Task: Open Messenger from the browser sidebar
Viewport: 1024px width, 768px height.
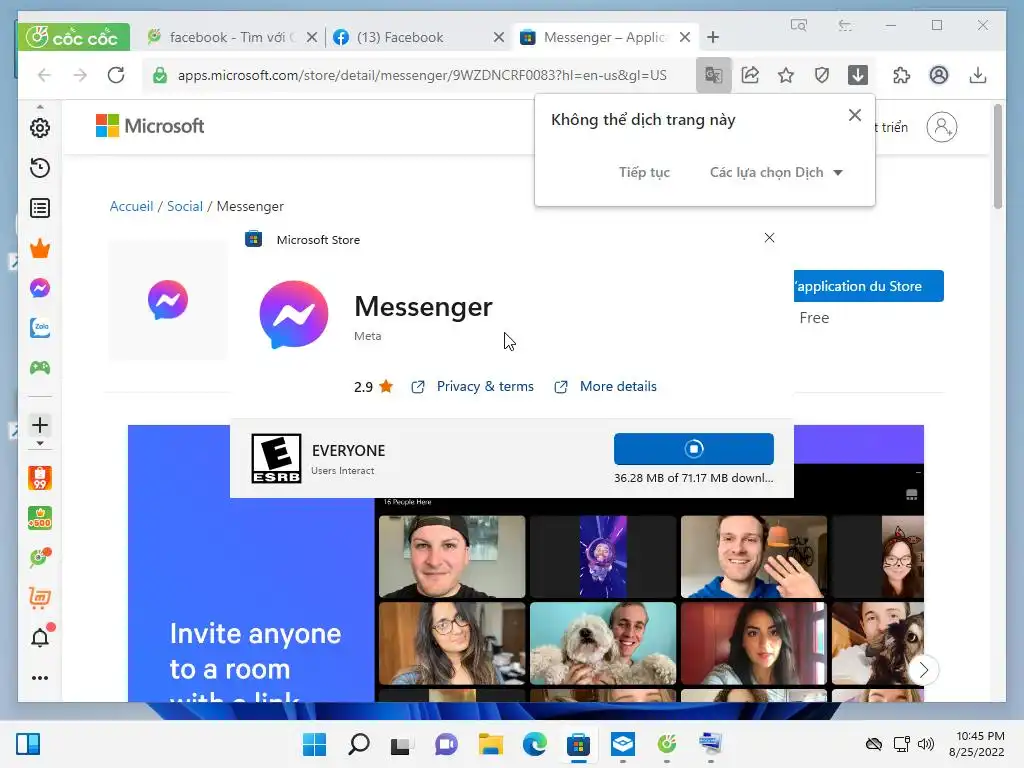Action: 40,288
